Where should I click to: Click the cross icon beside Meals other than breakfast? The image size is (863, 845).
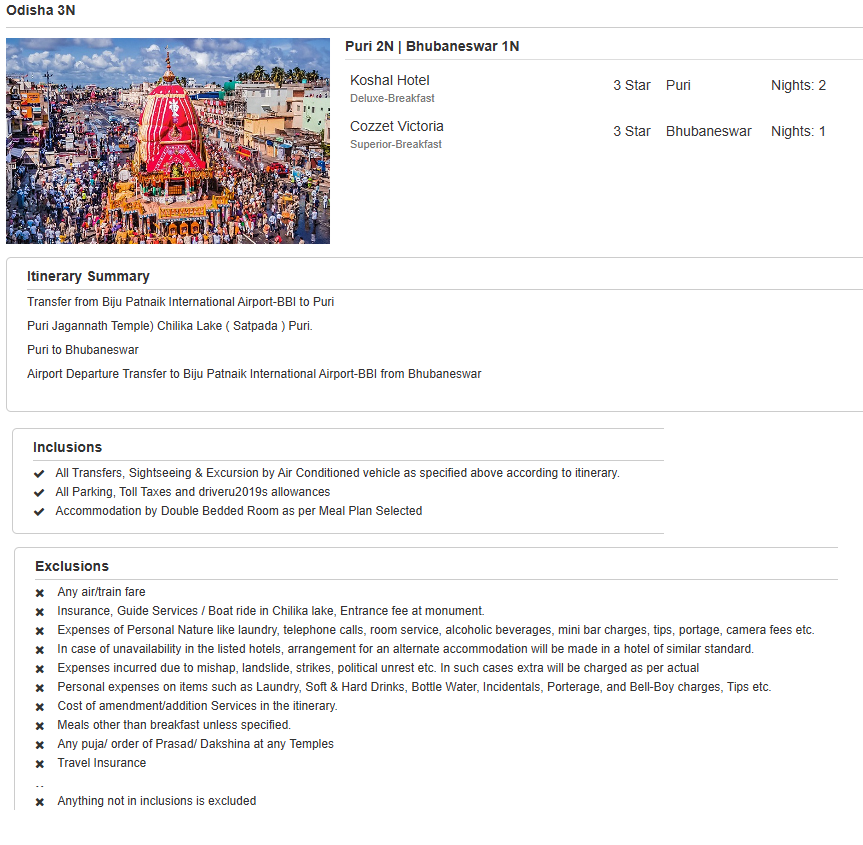(x=40, y=726)
